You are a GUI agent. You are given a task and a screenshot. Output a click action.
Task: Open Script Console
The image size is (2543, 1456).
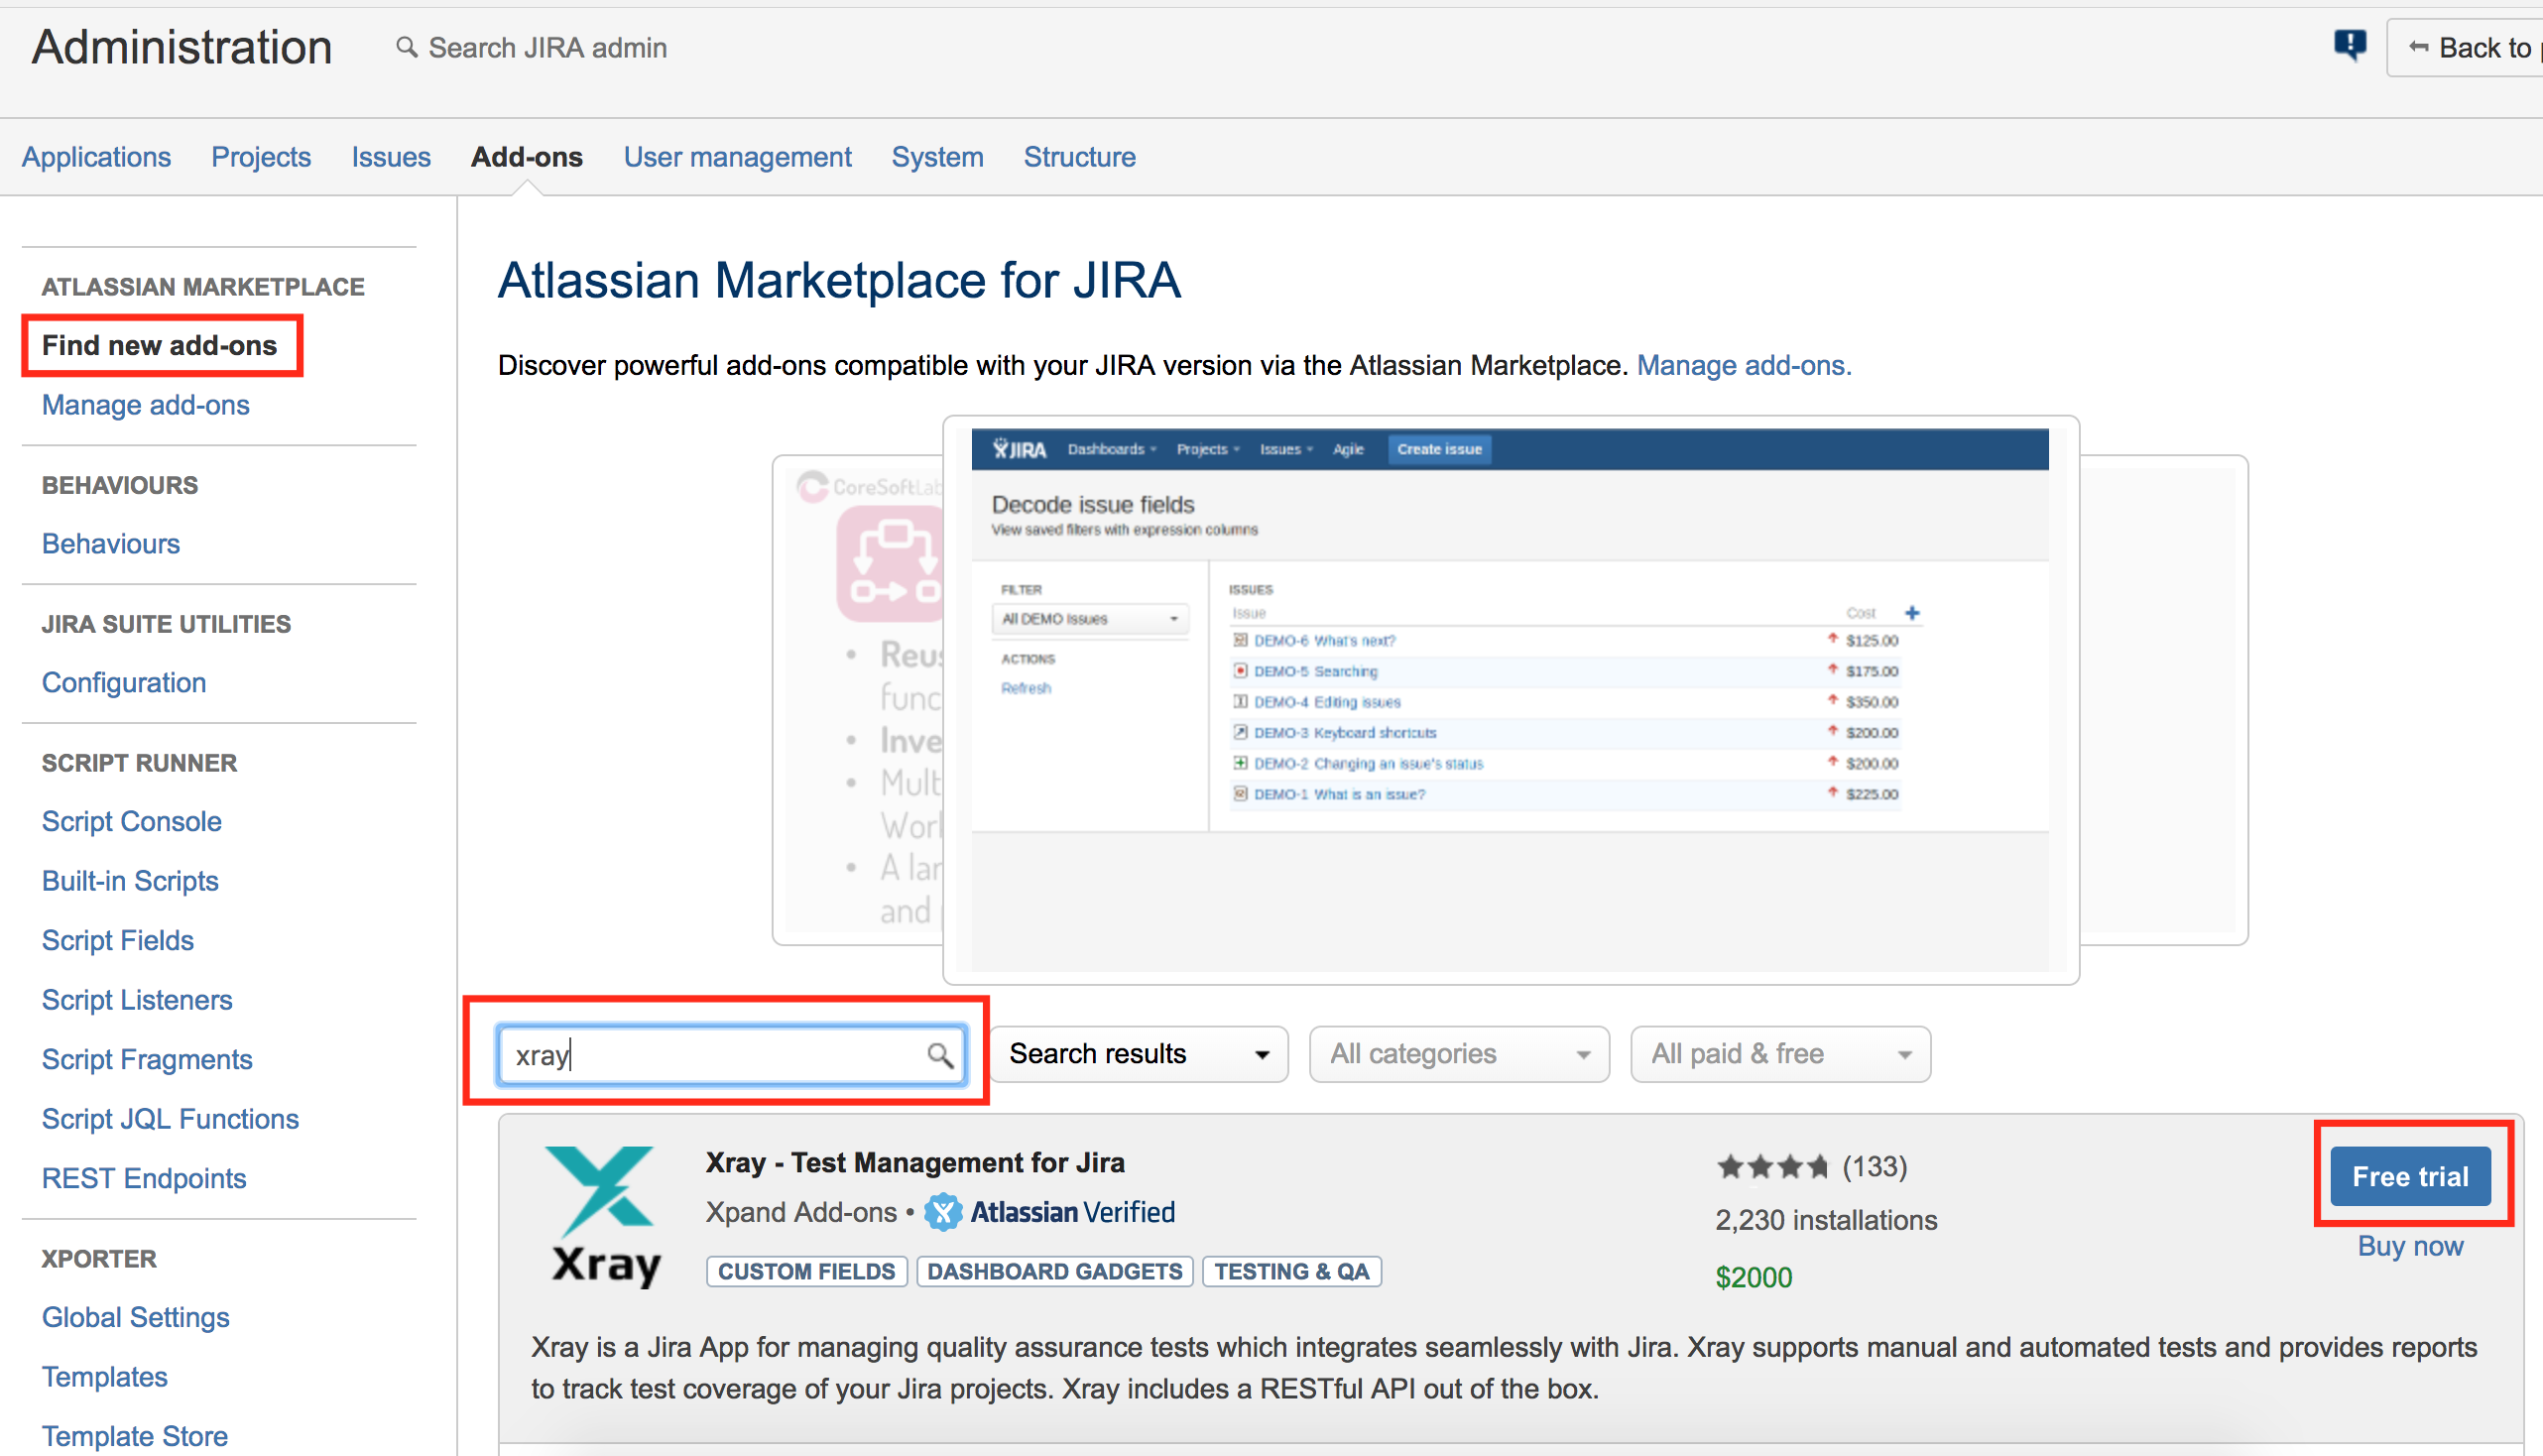132,822
